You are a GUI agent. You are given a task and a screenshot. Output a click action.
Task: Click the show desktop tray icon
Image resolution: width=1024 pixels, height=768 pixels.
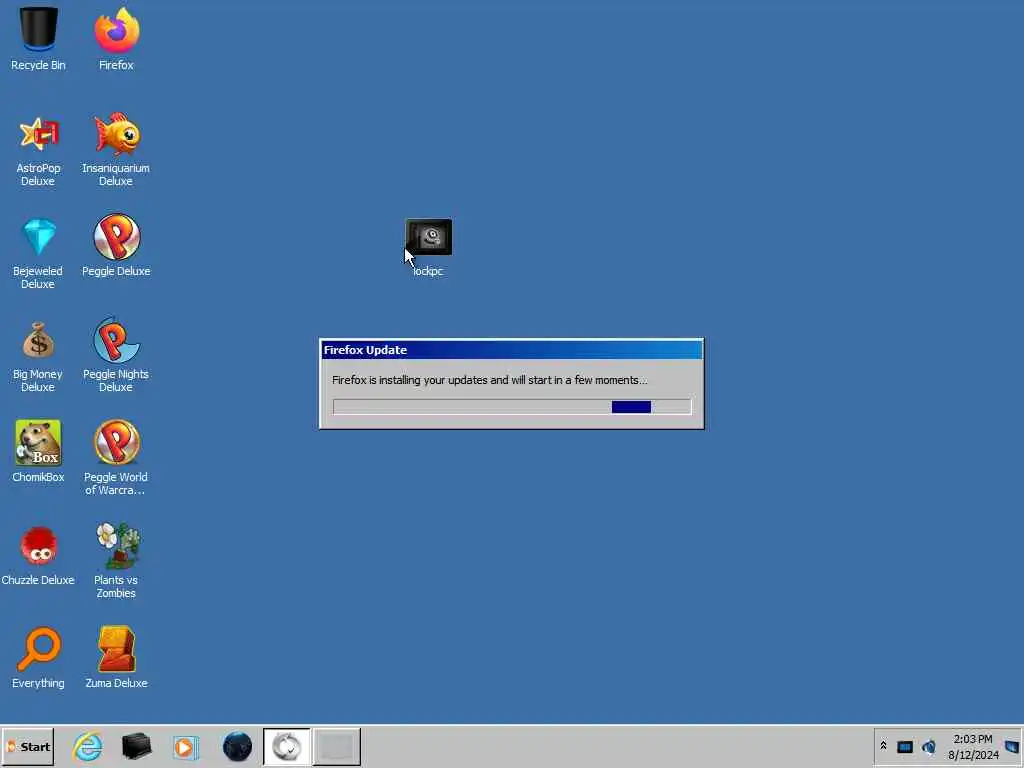(x=1012, y=746)
